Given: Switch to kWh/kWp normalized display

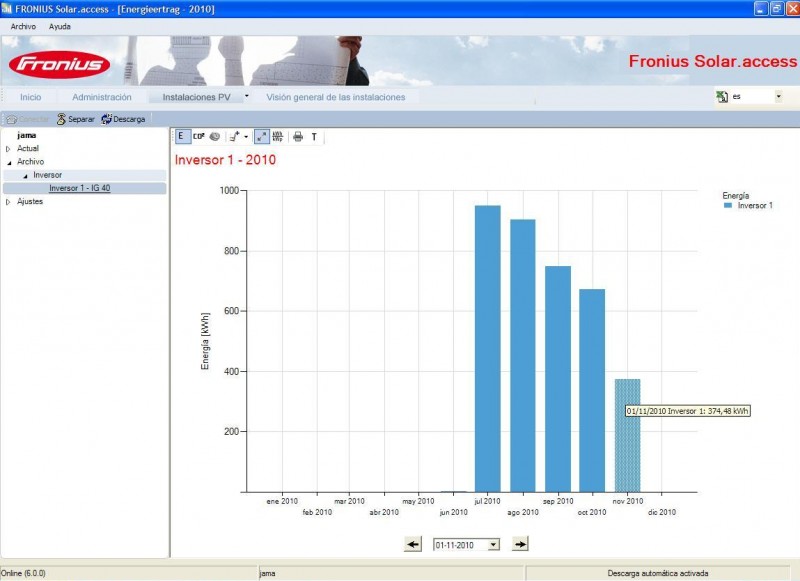Looking at the screenshot, I should coord(278,137).
